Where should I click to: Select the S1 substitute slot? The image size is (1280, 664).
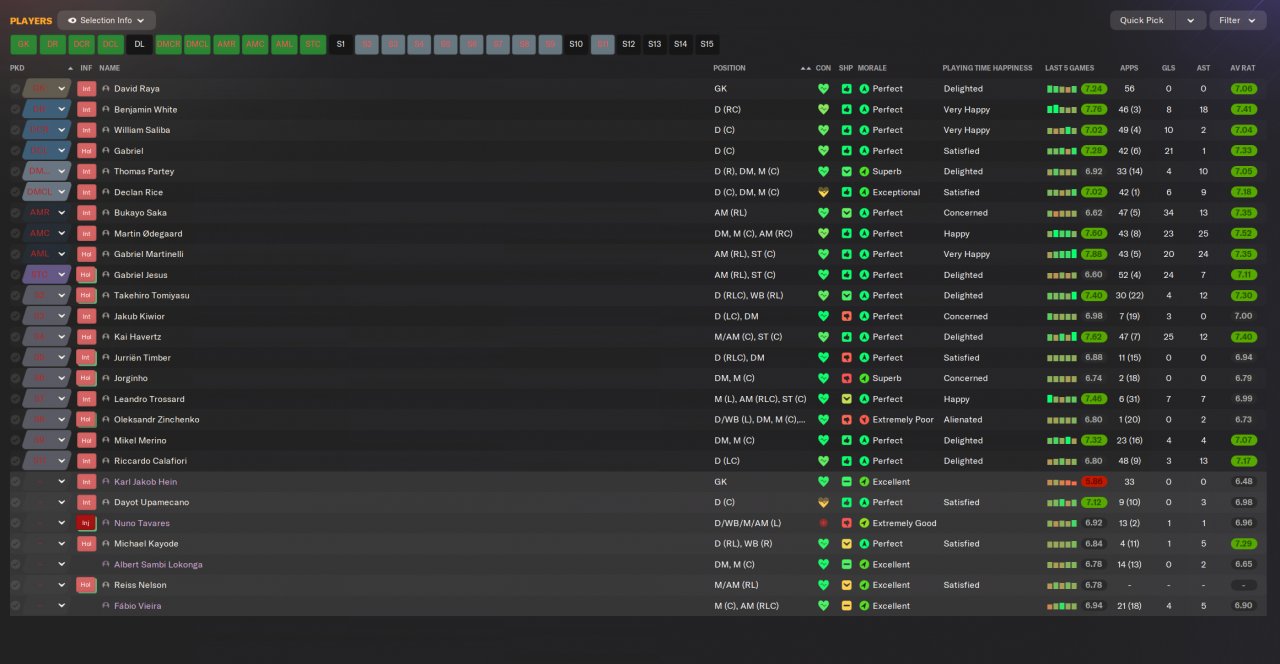(341, 44)
